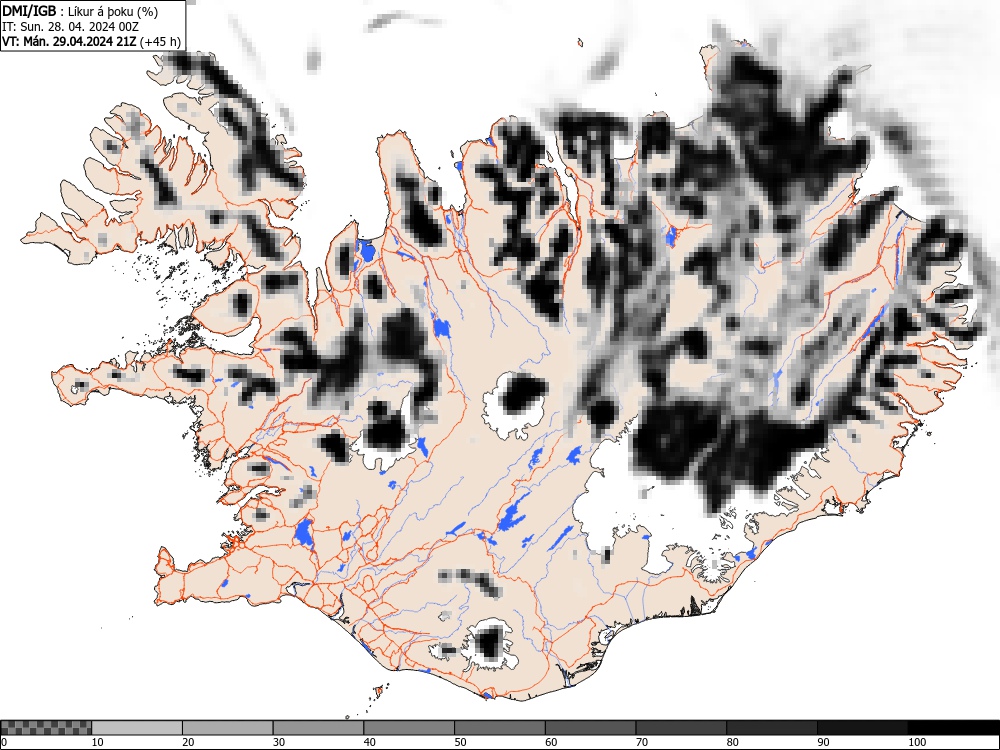Click the 10-20 percent legend swatch

click(137, 728)
